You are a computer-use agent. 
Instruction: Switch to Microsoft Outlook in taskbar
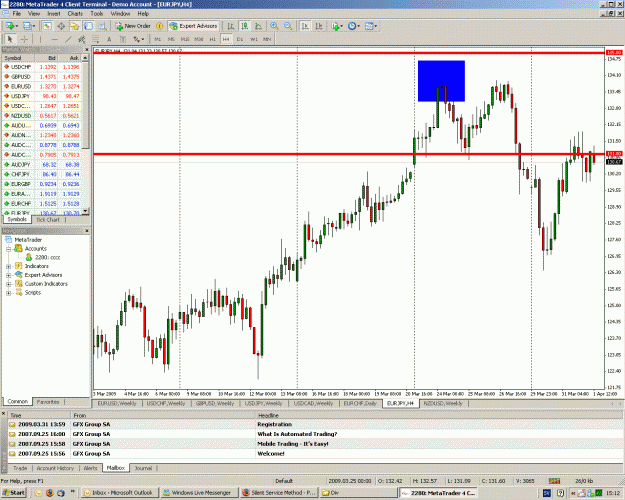point(120,493)
